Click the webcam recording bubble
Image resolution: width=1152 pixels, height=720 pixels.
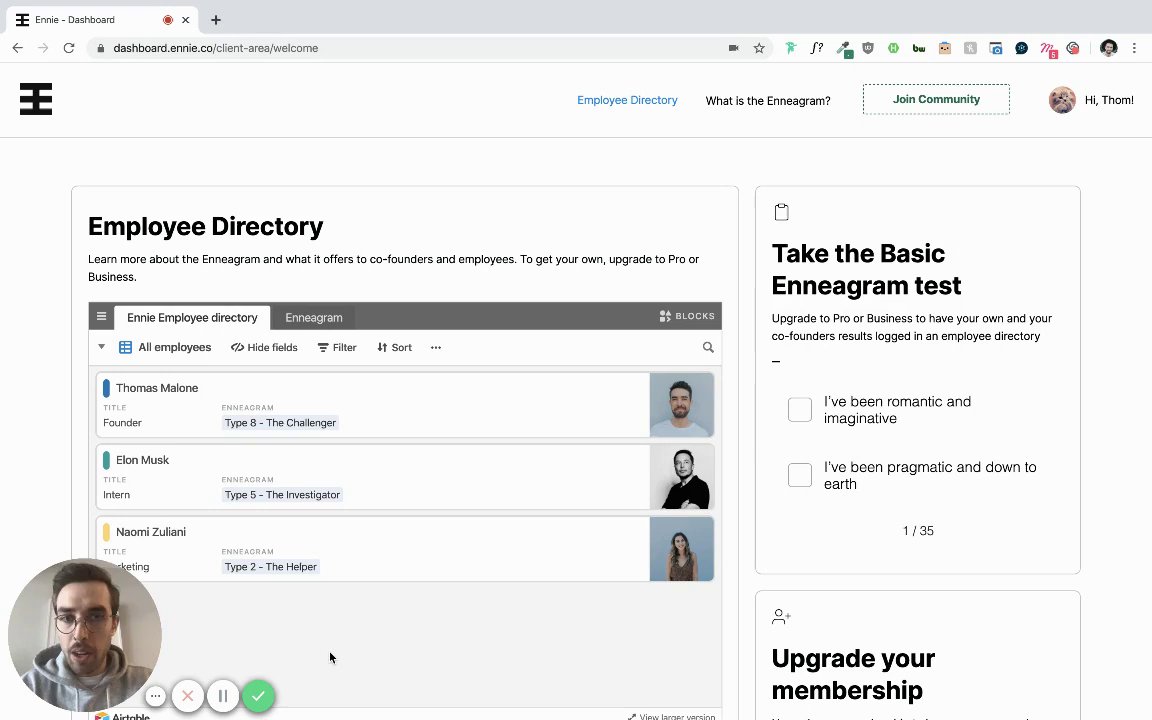[x=84, y=634]
